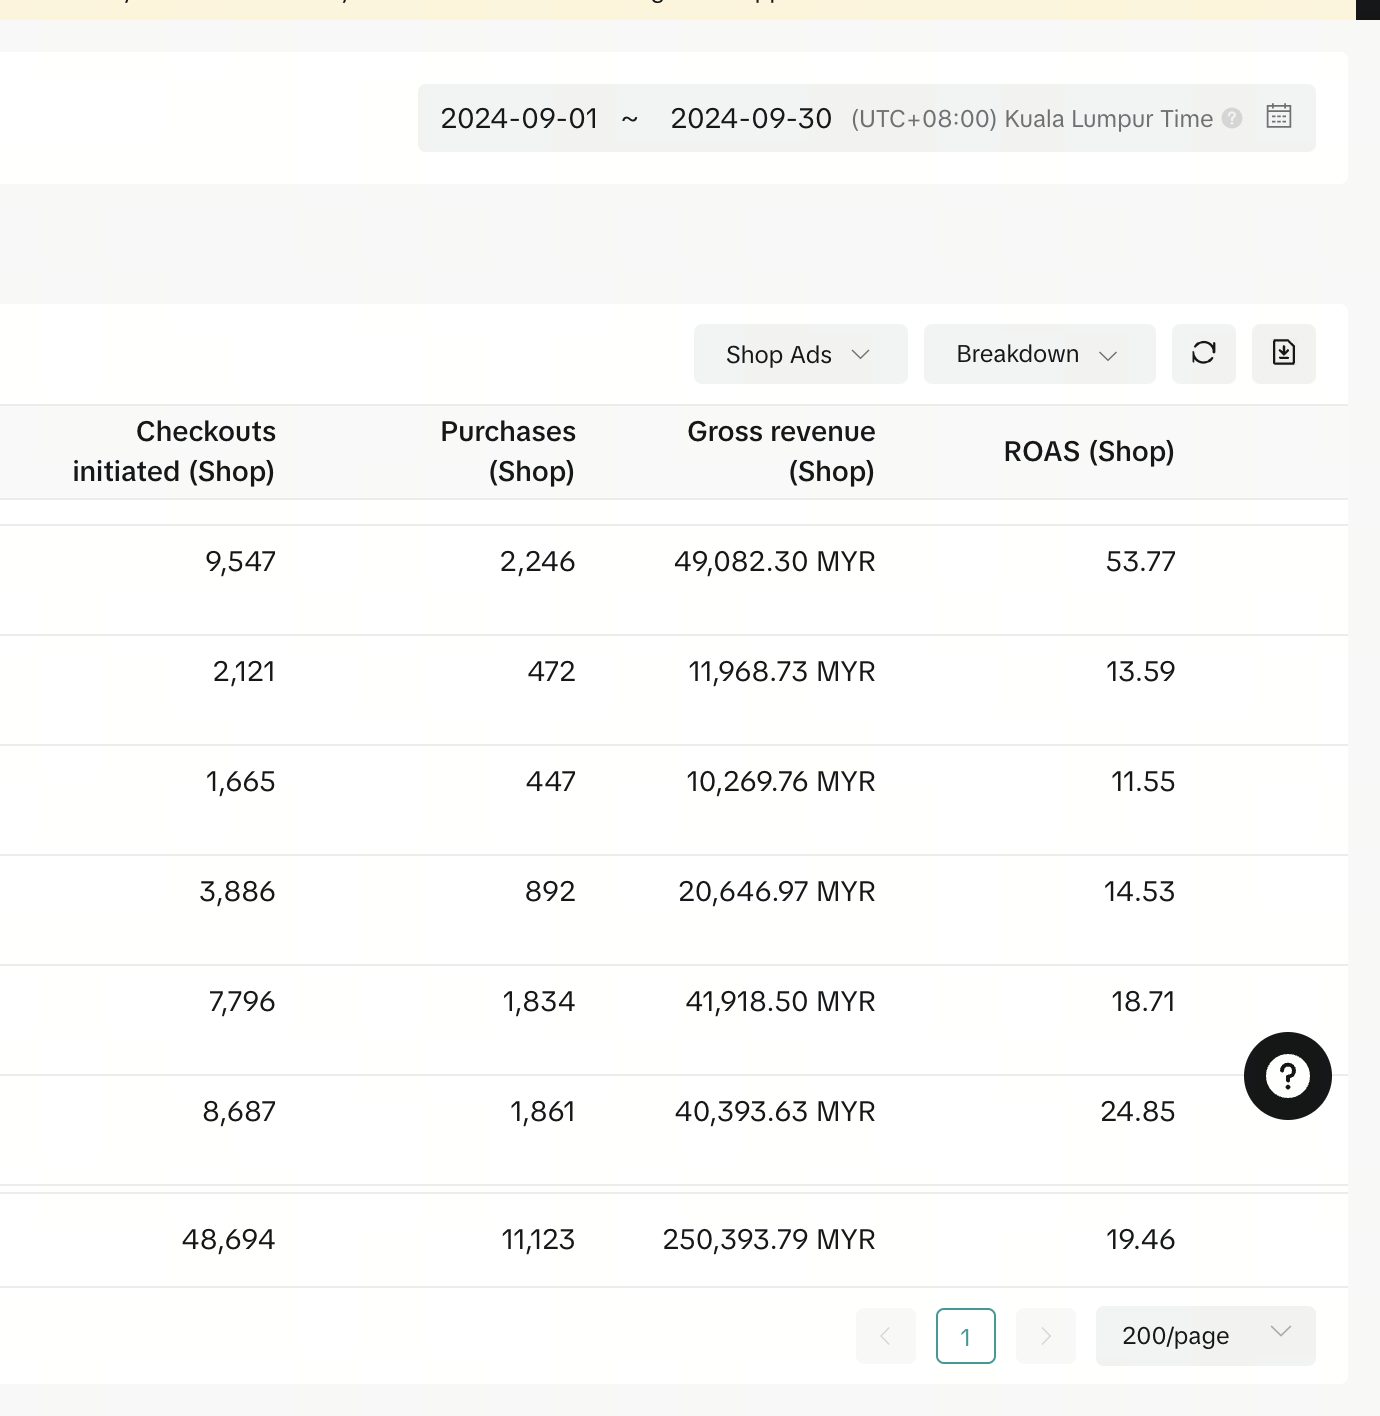Image resolution: width=1380 pixels, height=1416 pixels.
Task: Click the export download icon
Action: [1283, 353]
